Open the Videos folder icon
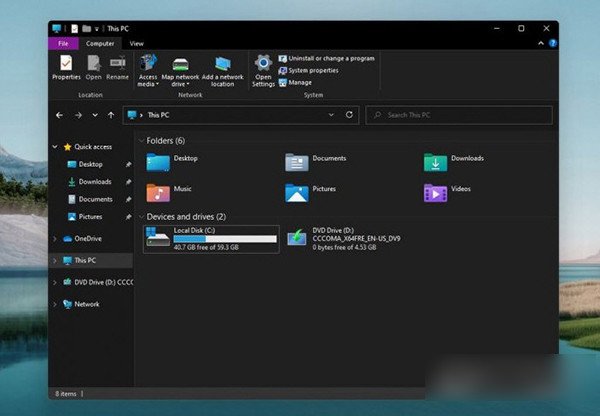 [435, 192]
